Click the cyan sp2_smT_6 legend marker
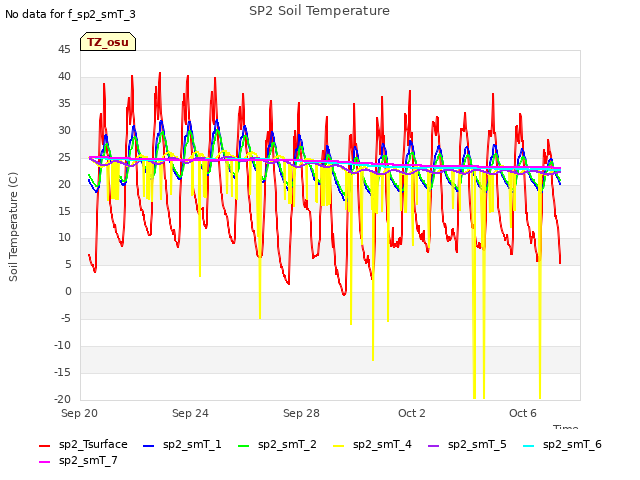Image resolution: width=640 pixels, height=480 pixels. (x=528, y=446)
